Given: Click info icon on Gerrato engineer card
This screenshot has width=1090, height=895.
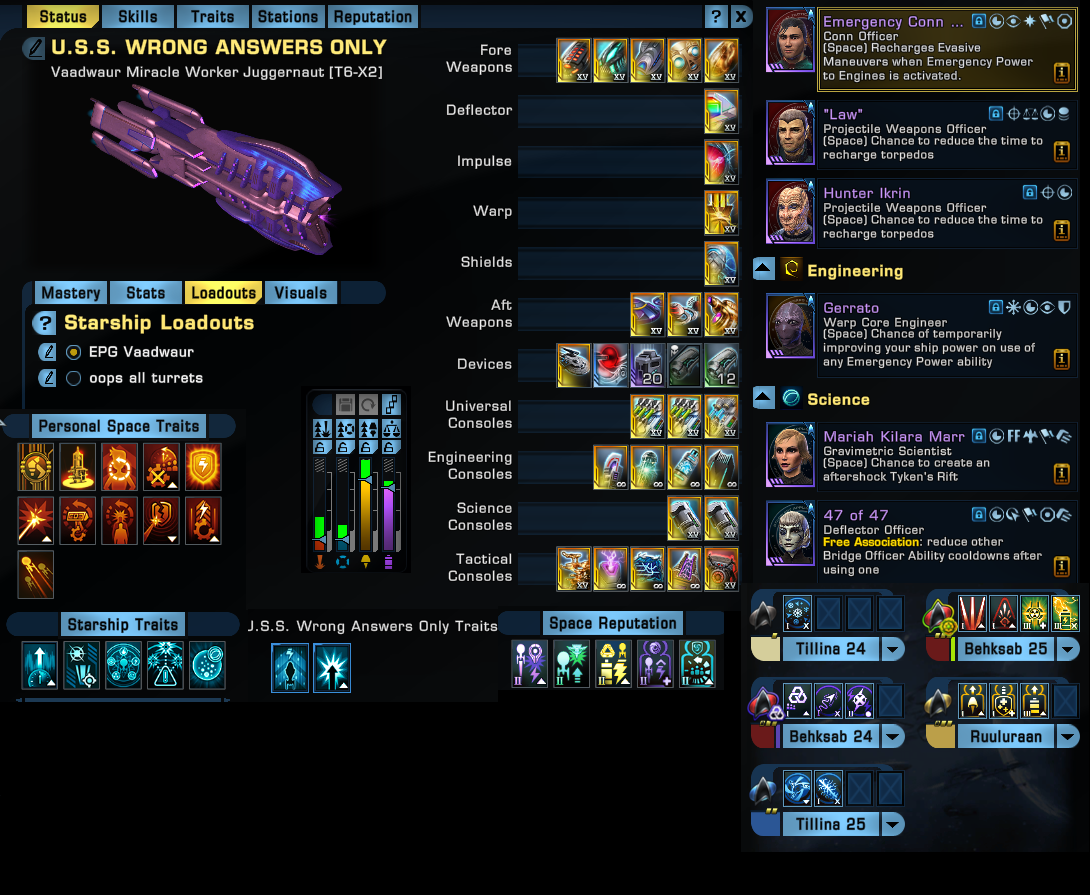Looking at the screenshot, I should [1061, 358].
